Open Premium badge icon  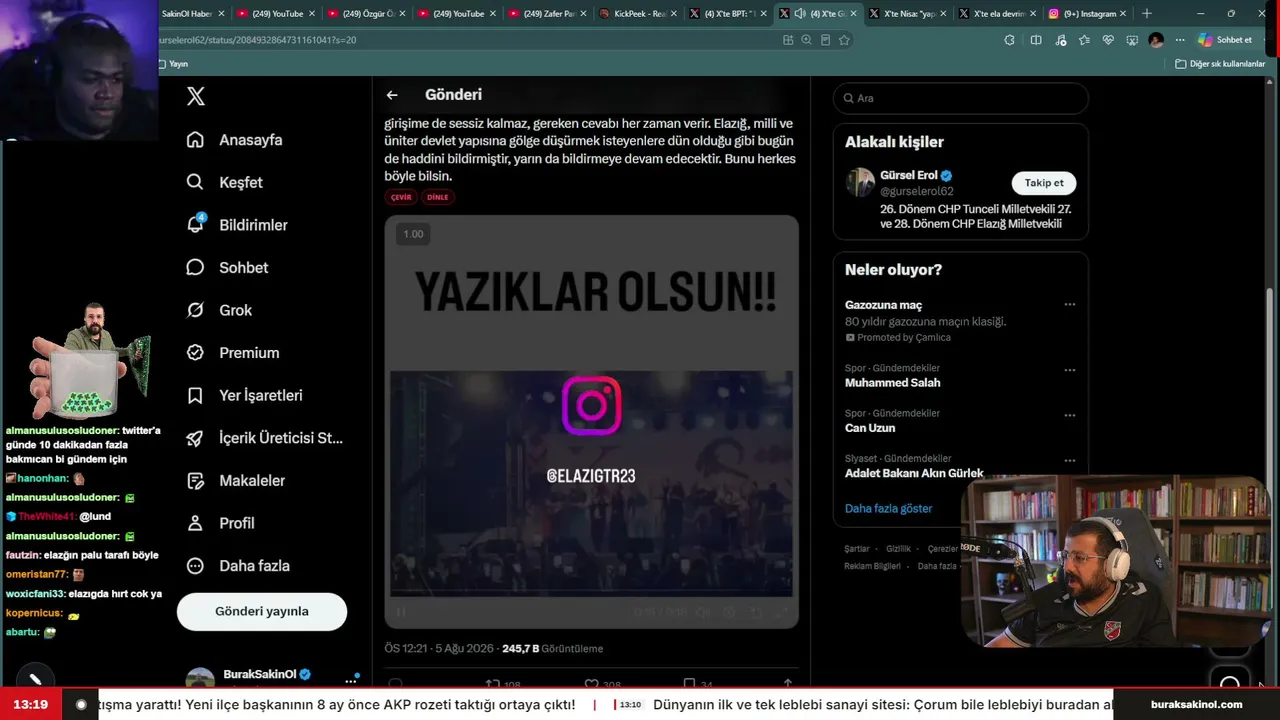coord(195,353)
